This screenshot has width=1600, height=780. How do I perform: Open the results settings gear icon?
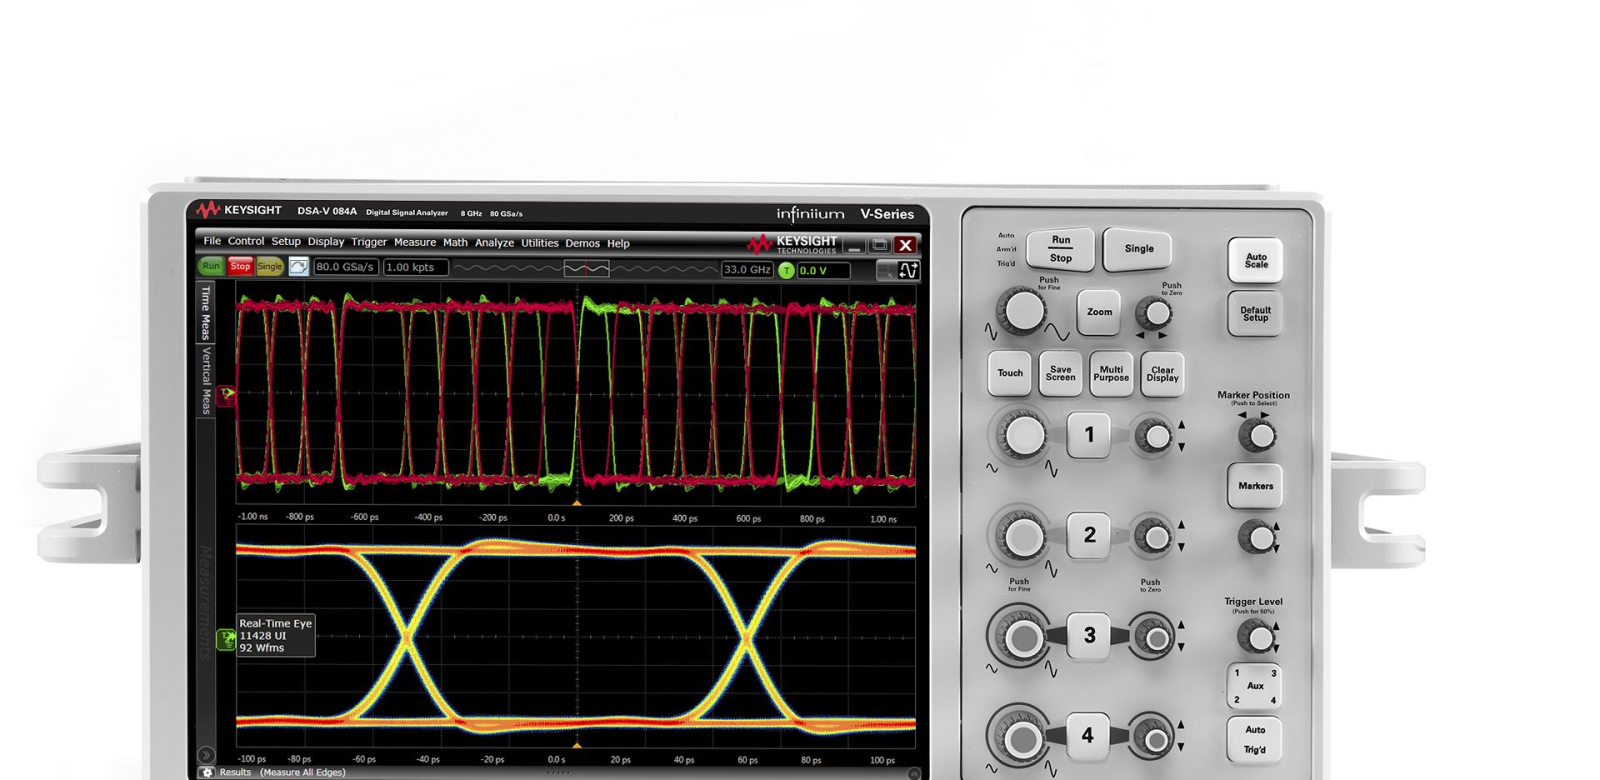pos(208,773)
